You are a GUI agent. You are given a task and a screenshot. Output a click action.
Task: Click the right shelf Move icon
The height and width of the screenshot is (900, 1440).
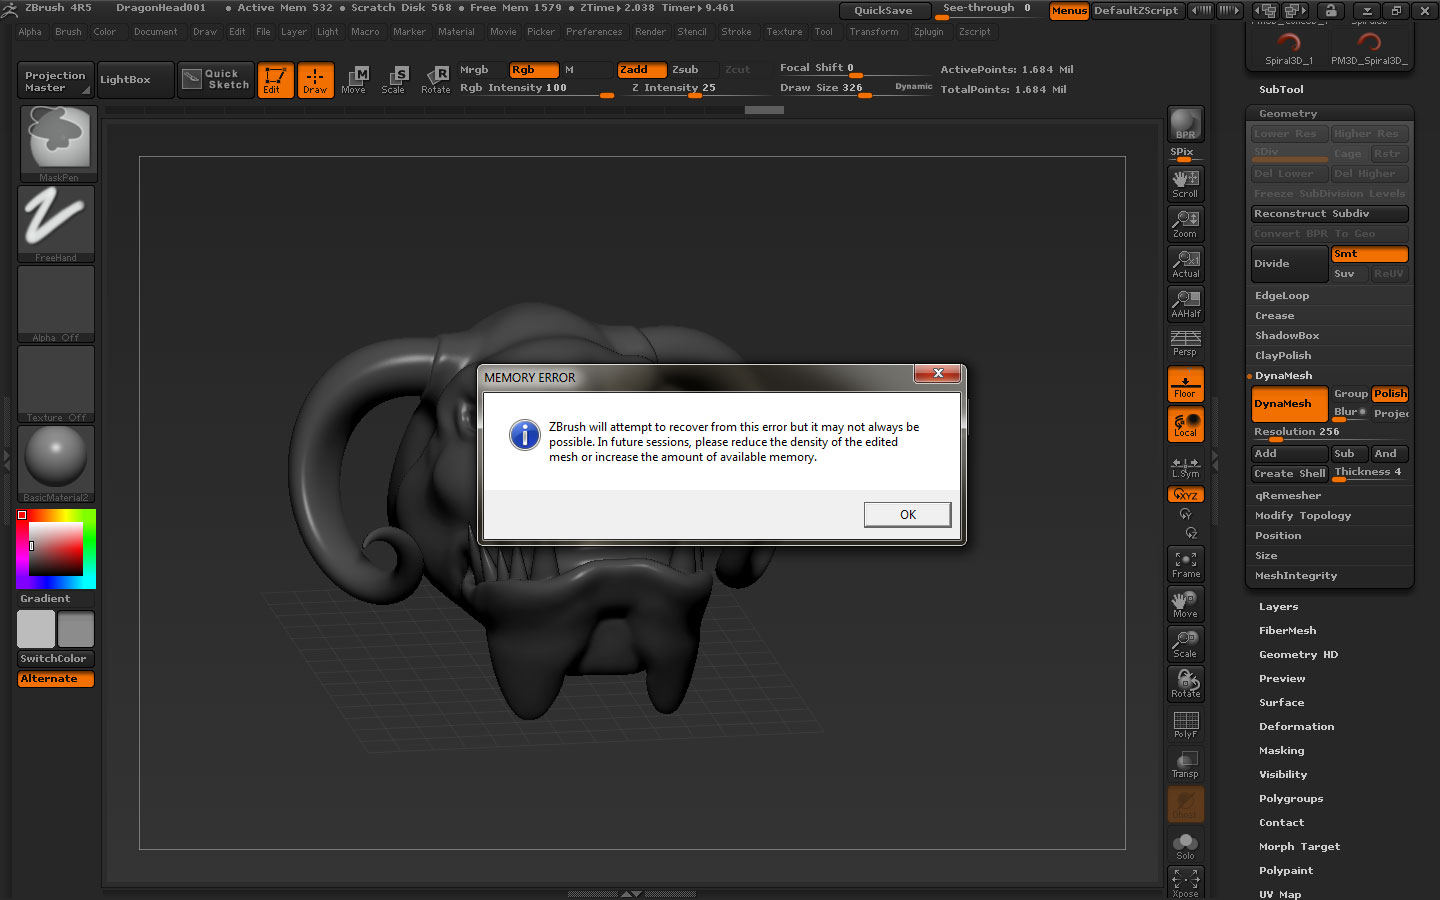coord(1185,604)
